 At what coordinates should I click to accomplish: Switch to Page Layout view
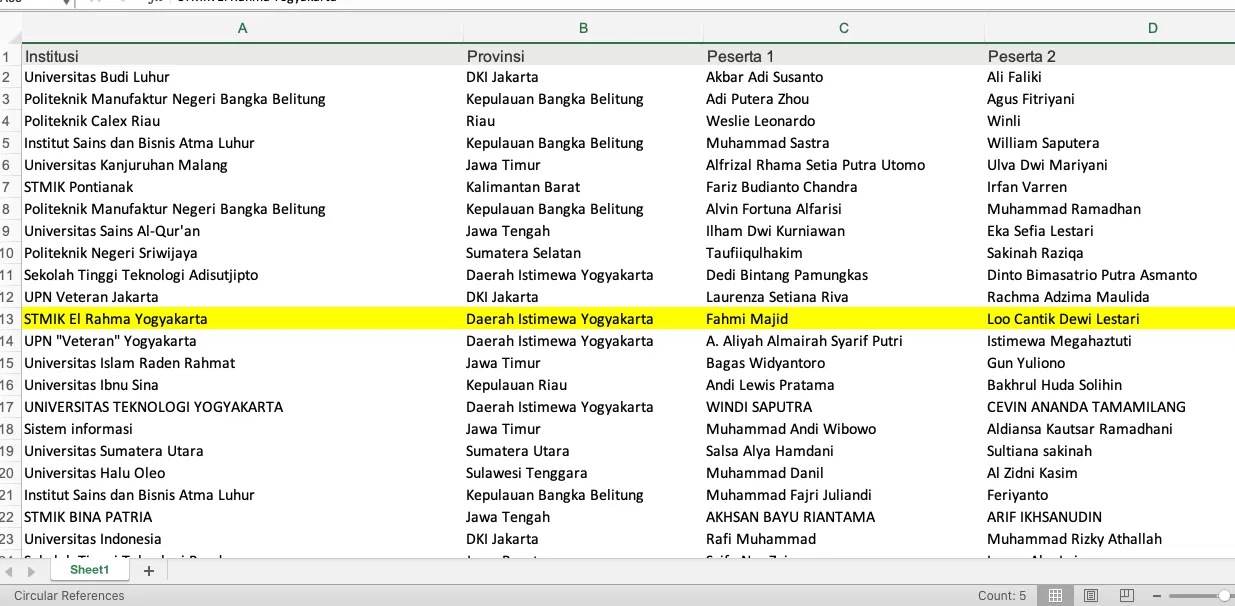pos(1091,595)
